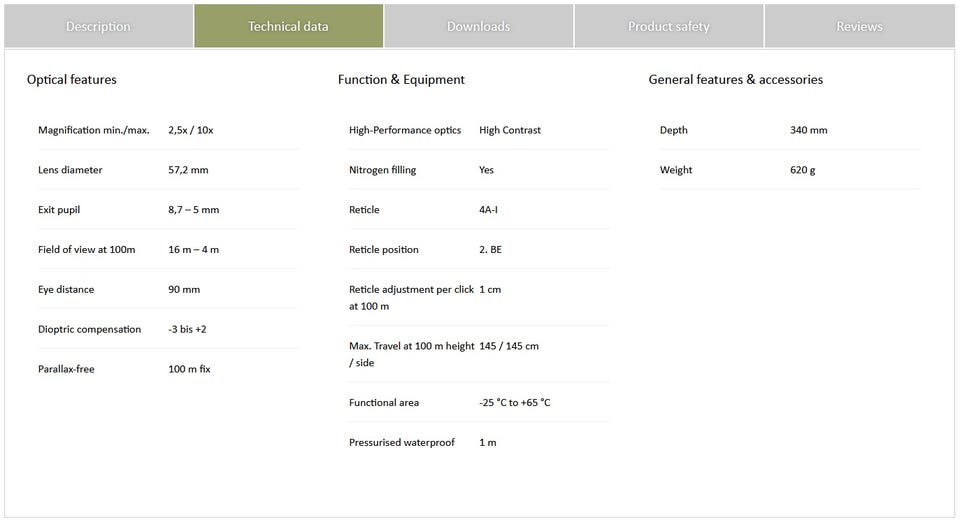Click the '1 cm' value
This screenshot has height=522, width=960.
[x=490, y=289]
